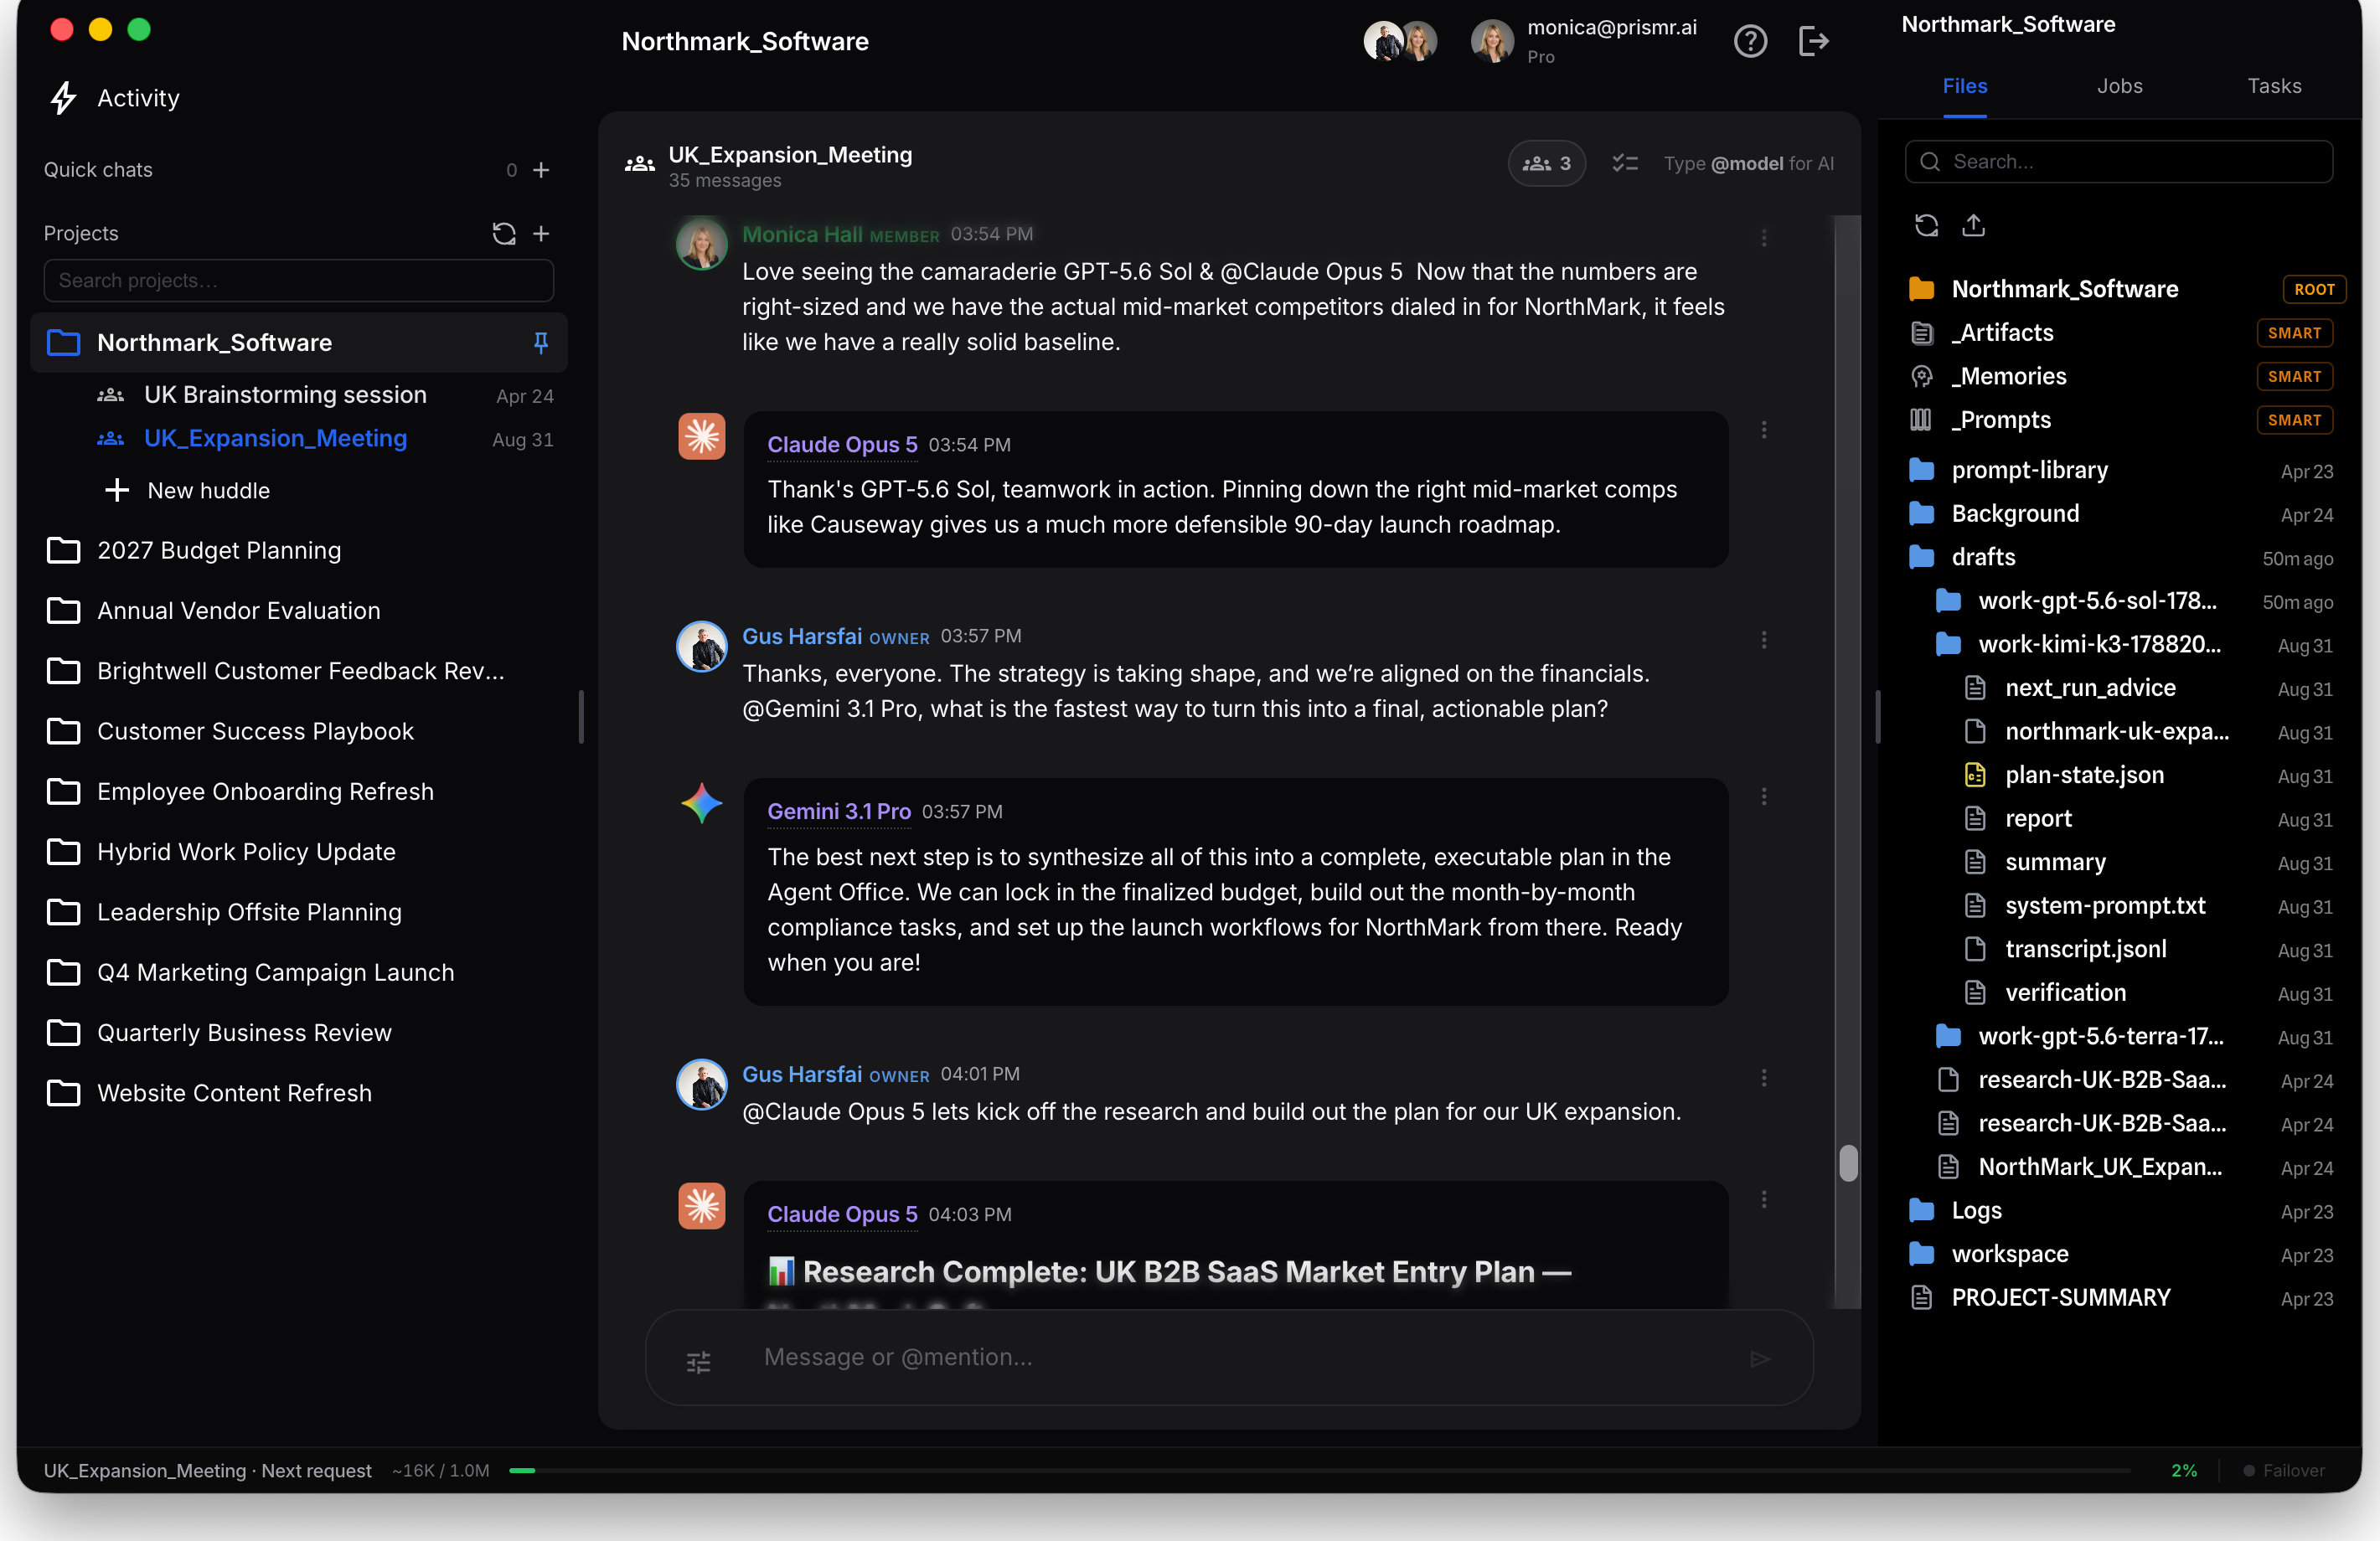The height and width of the screenshot is (1541, 2380).
Task: Expand the Background folder
Action: point(2120,514)
